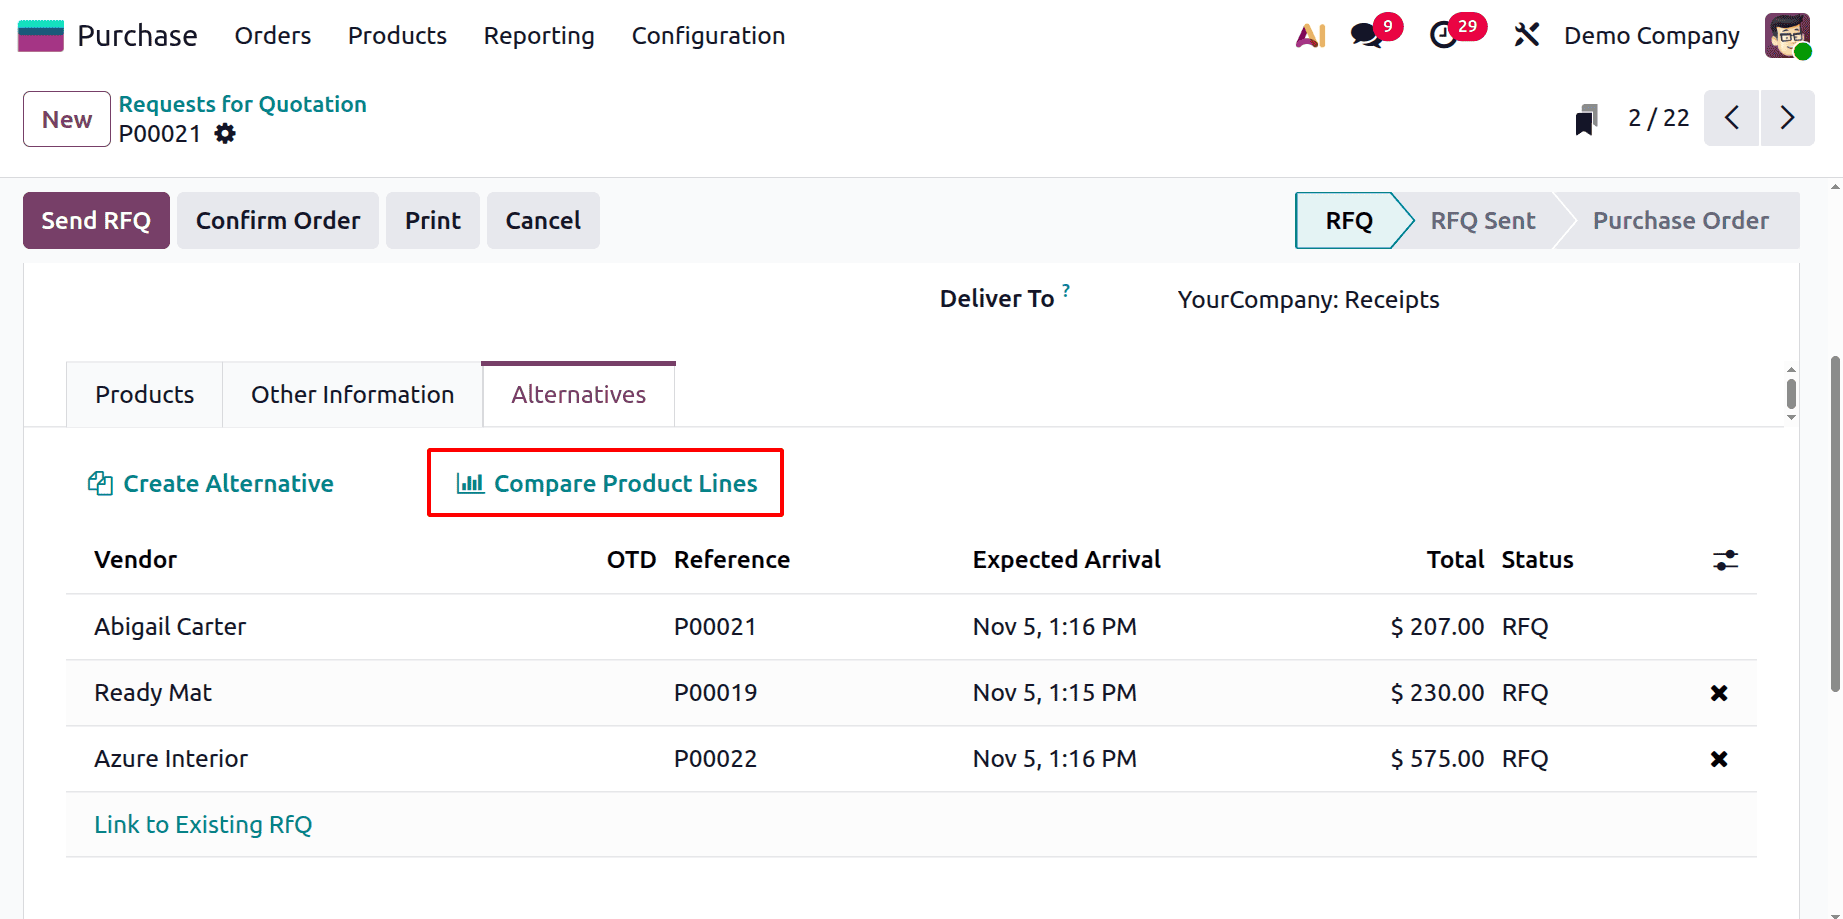Click the New button
This screenshot has height=919, width=1843.
pos(66,118)
